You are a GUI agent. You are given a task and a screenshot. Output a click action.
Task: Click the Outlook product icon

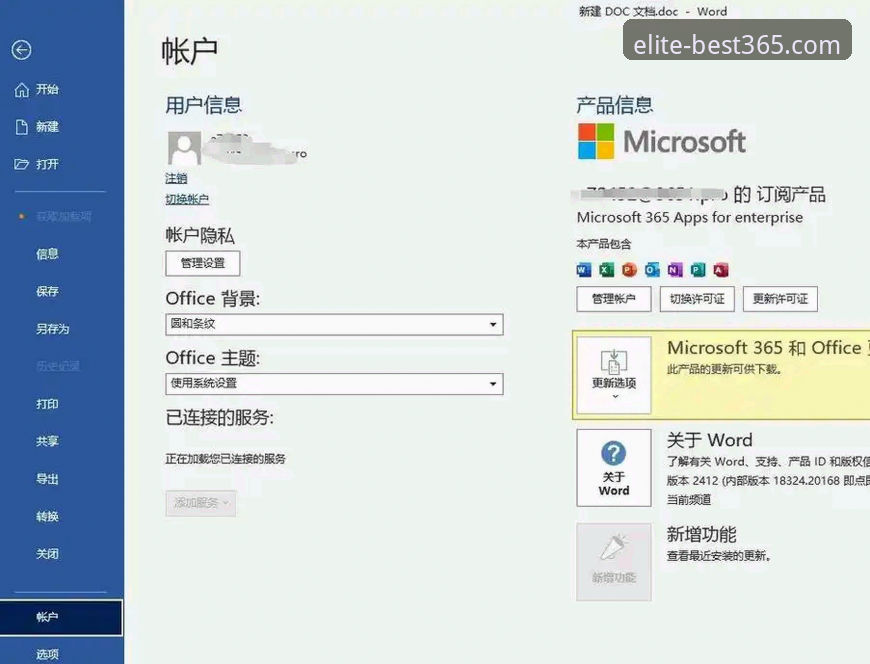652,270
